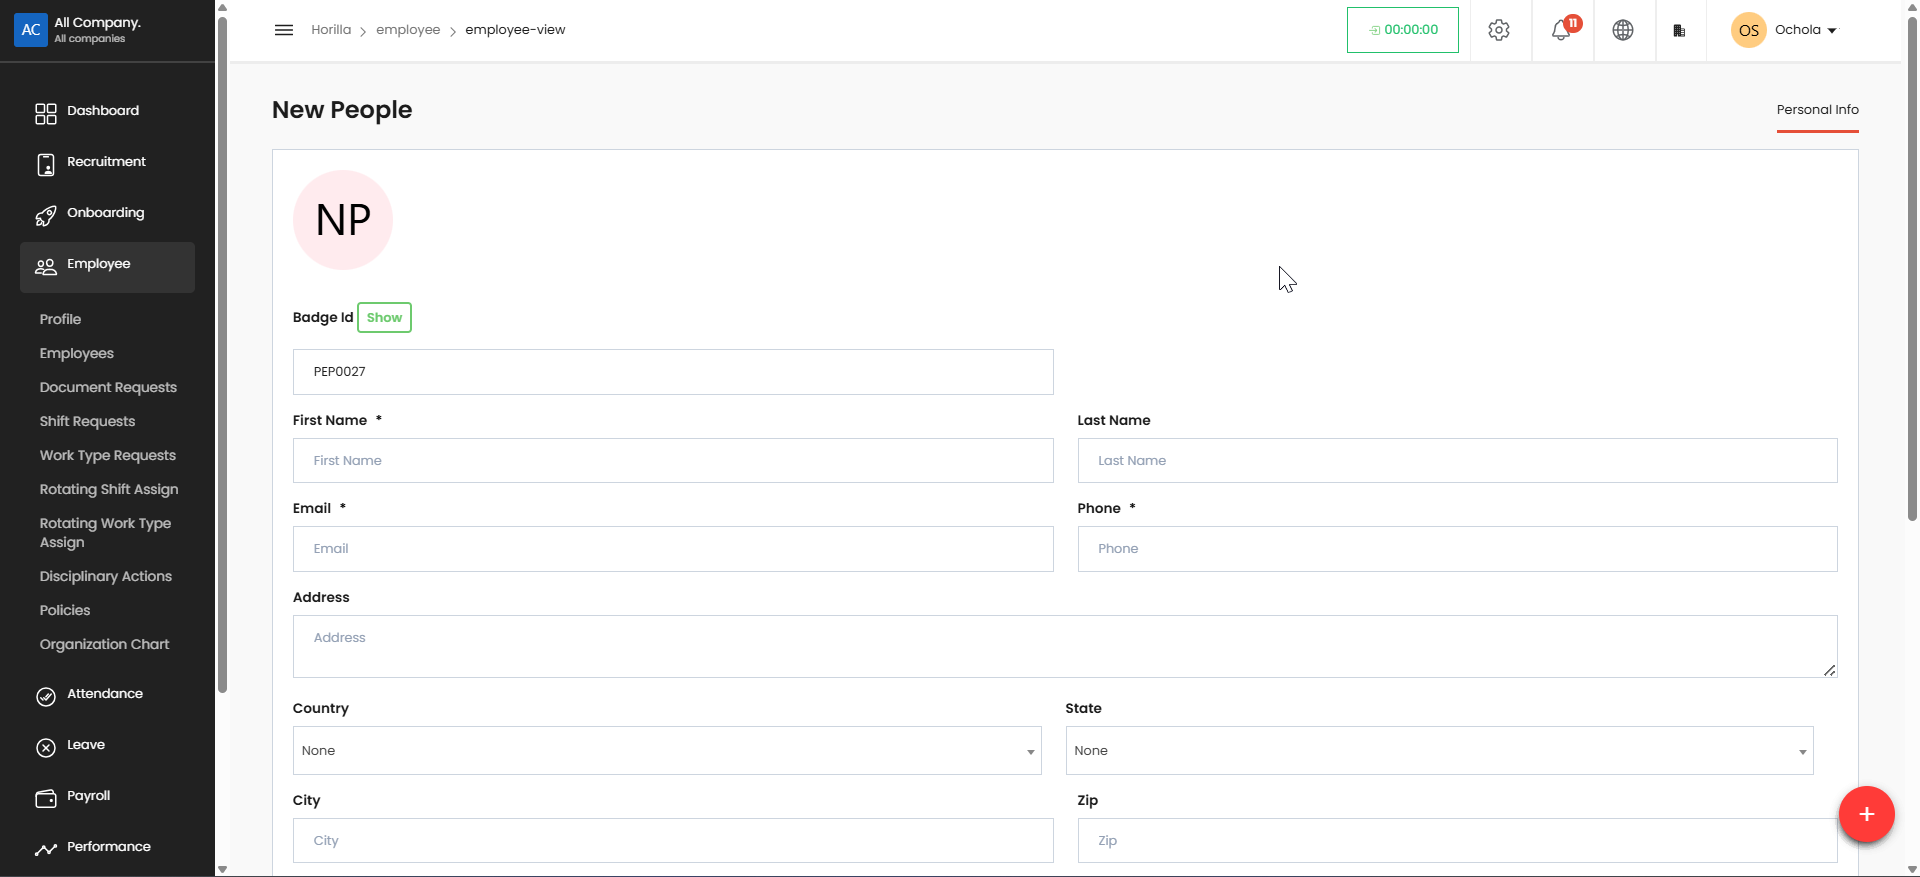Expand the Attendance menu
This screenshot has height=877, width=1920.
click(x=107, y=694)
